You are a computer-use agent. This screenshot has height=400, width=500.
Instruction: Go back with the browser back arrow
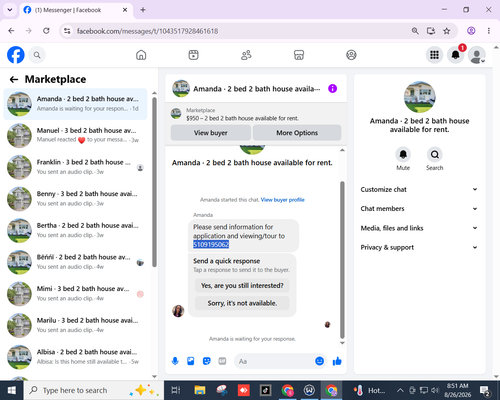pyautogui.click(x=11, y=31)
